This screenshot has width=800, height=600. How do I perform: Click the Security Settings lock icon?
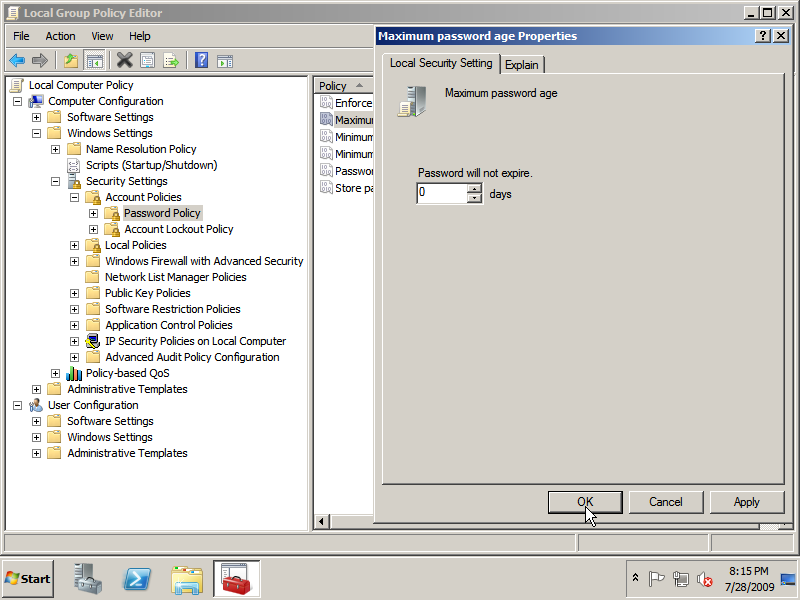[x=74, y=181]
